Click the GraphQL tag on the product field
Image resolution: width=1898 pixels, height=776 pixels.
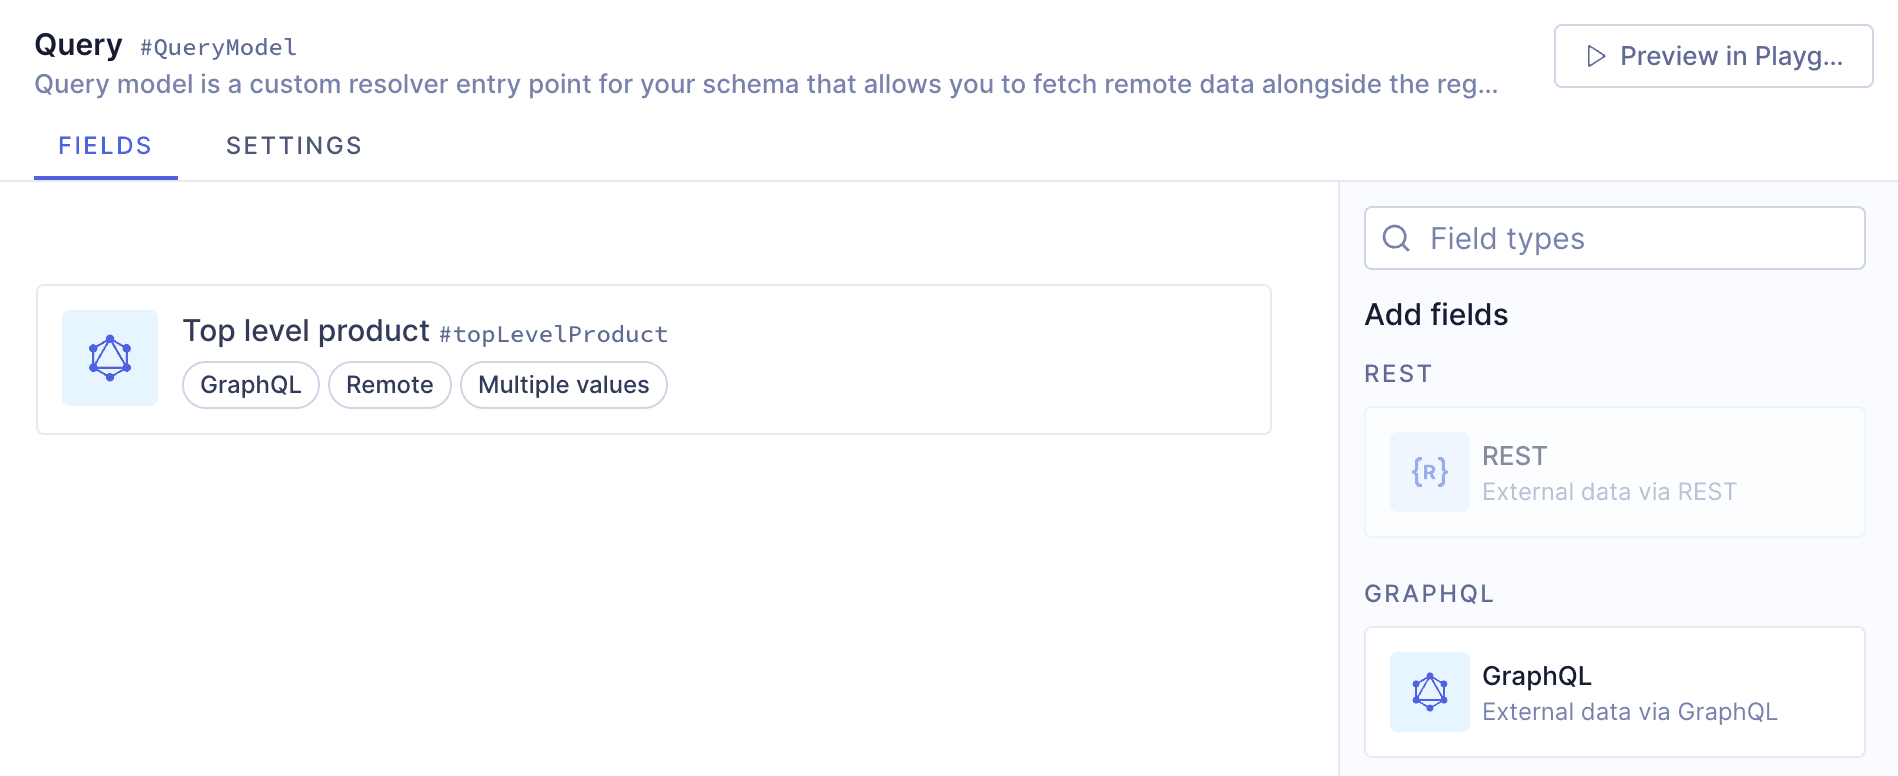pos(250,385)
